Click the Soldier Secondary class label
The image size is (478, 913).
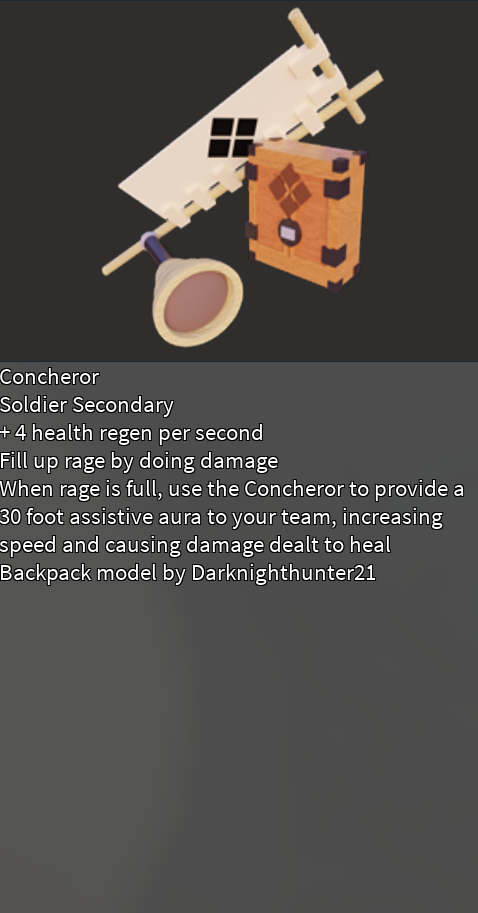87,405
